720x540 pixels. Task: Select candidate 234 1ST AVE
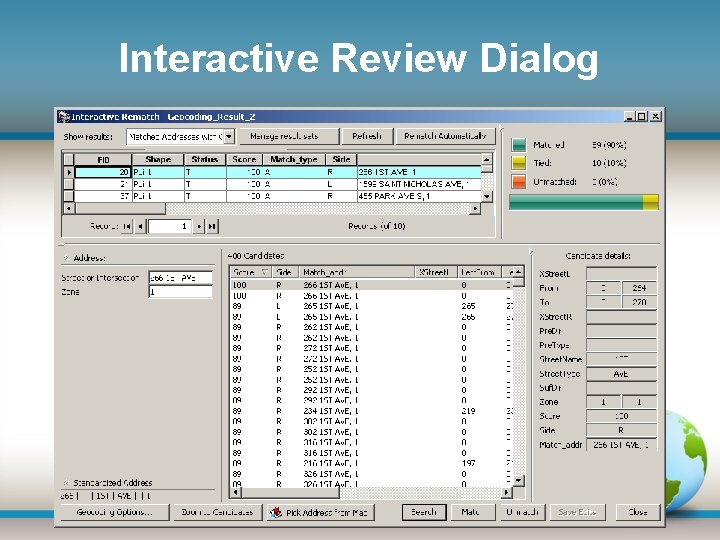[371, 411]
